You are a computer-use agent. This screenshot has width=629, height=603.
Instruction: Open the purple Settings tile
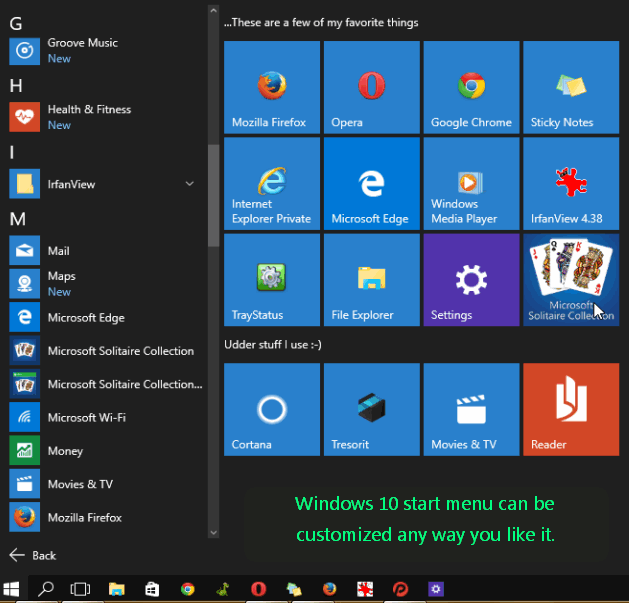(471, 280)
